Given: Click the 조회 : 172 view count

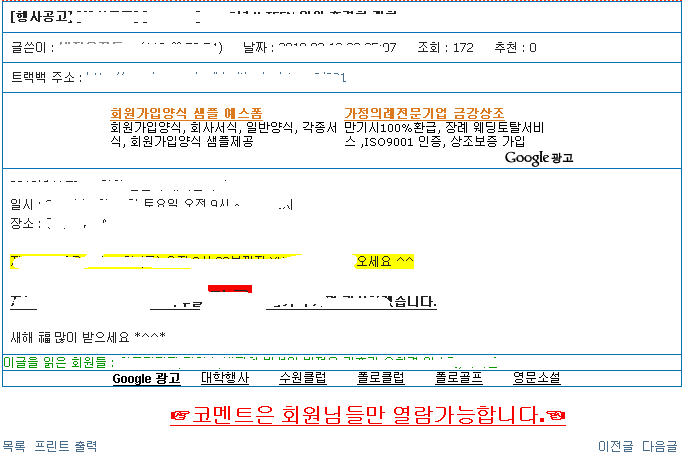Looking at the screenshot, I should 445,48.
